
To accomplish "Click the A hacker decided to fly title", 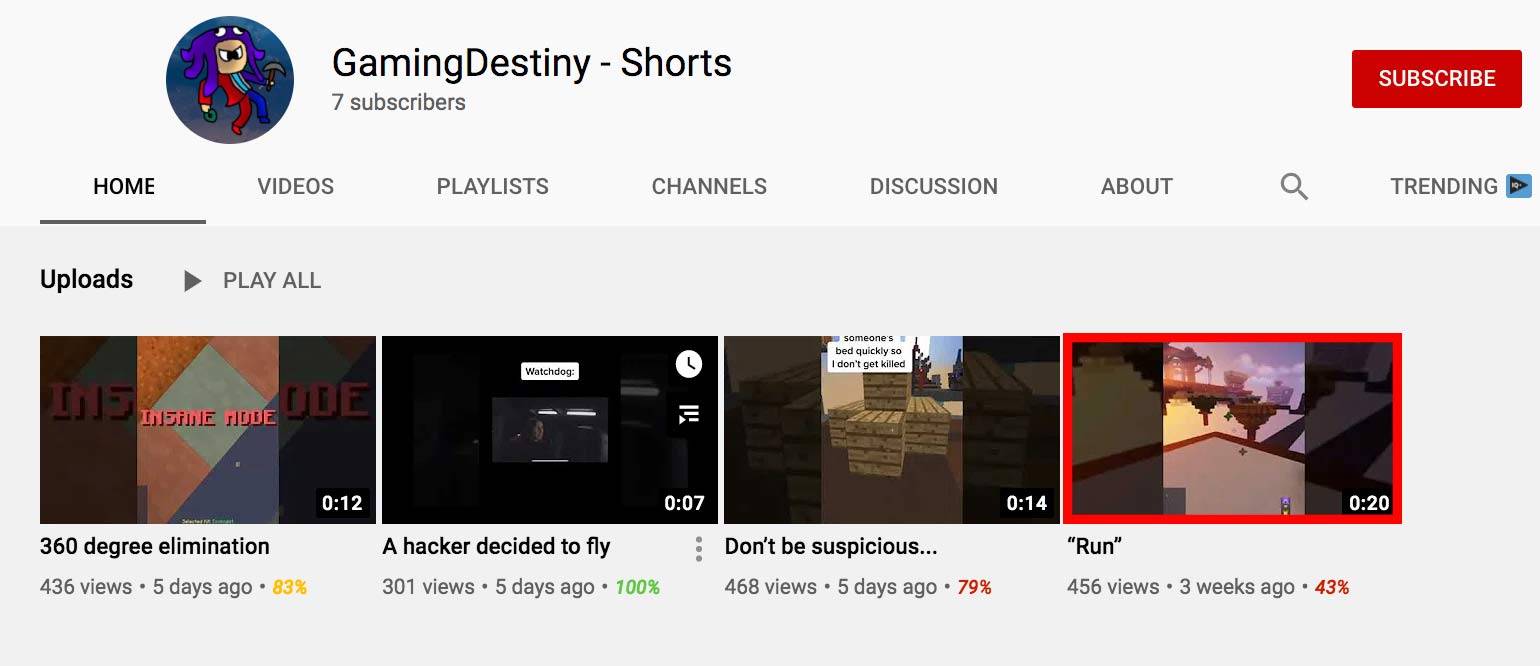I will point(496,547).
